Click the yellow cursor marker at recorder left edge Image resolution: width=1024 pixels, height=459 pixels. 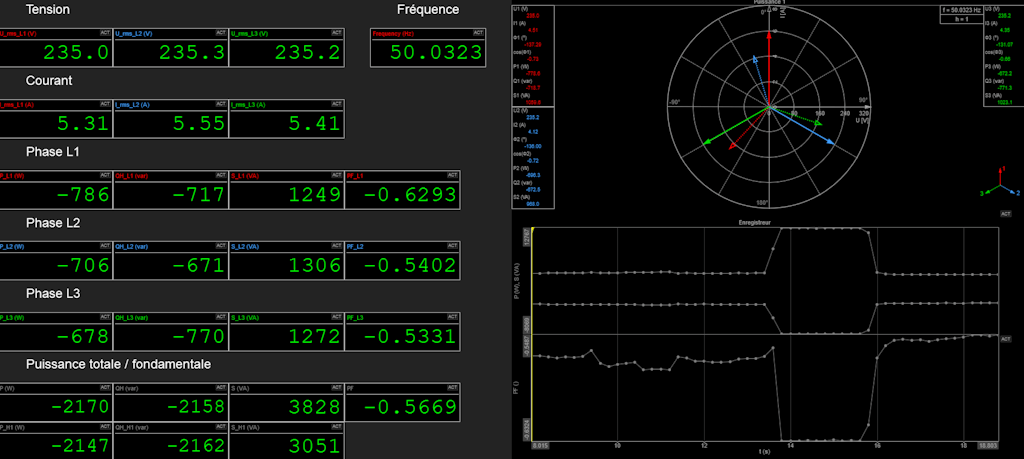pos(533,230)
